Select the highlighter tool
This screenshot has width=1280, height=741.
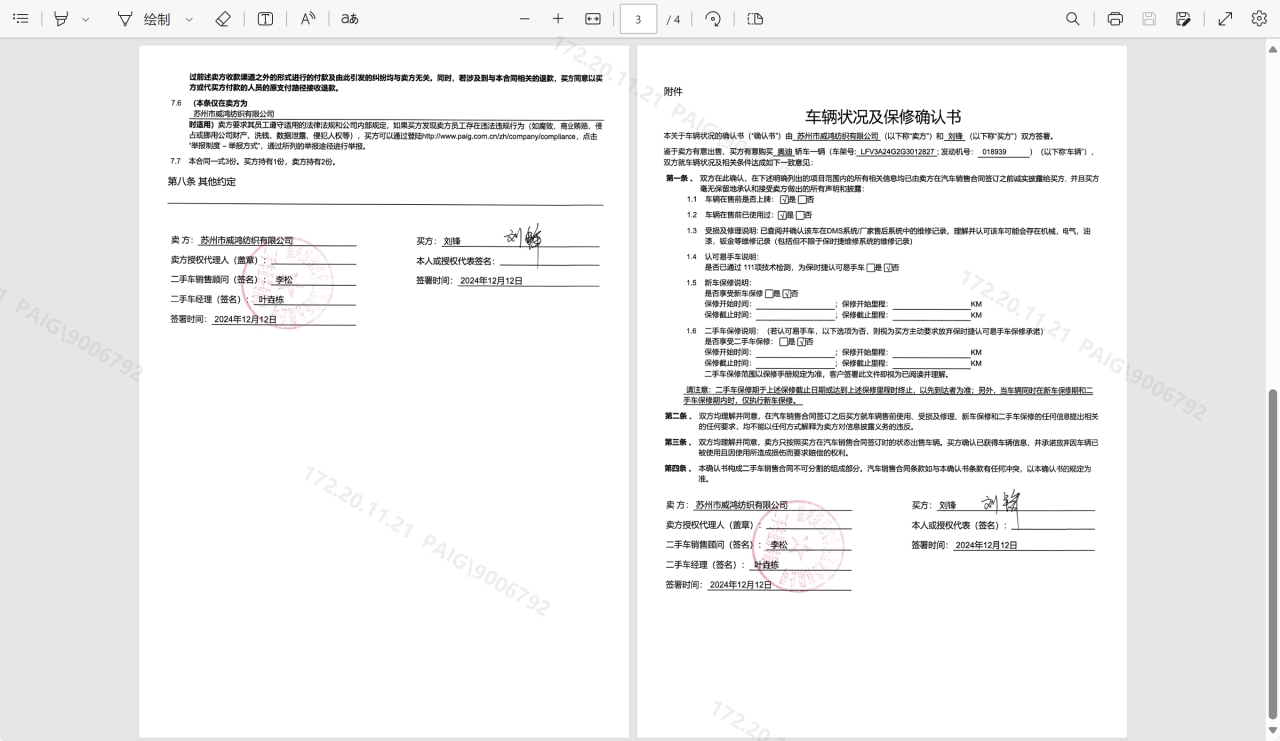(62, 19)
